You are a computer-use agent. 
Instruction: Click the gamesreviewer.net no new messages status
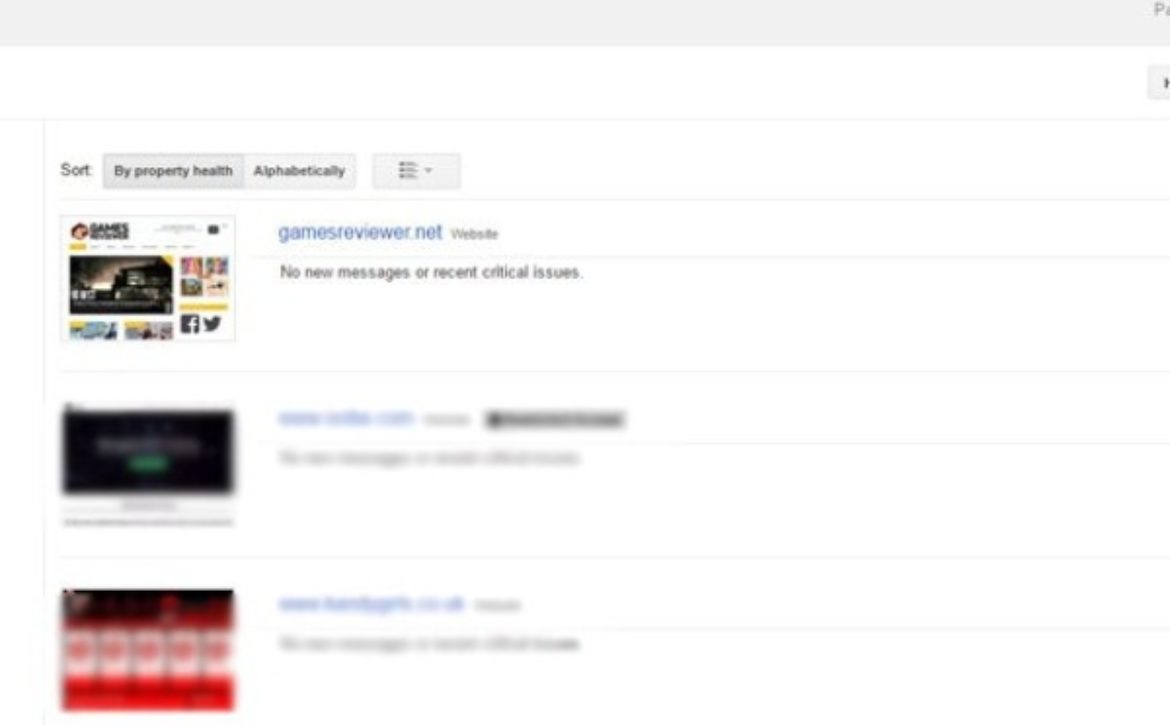(x=431, y=272)
